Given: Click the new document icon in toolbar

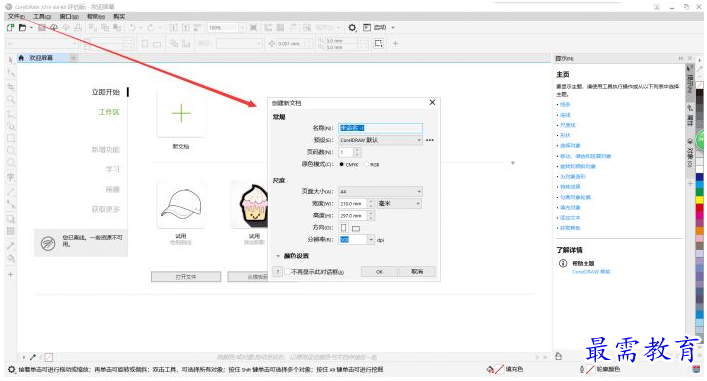Looking at the screenshot, I should (10, 28).
